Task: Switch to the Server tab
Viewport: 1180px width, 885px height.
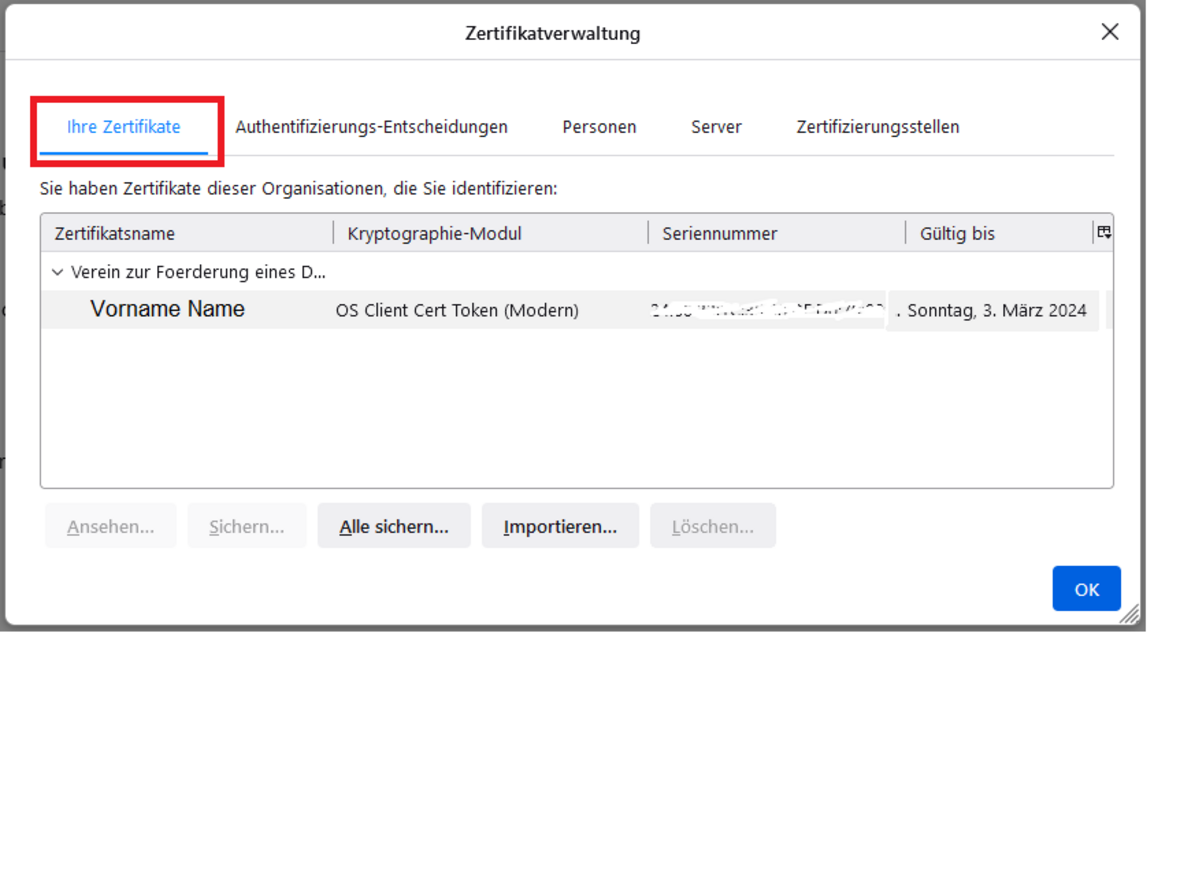Action: pyautogui.click(x=716, y=127)
